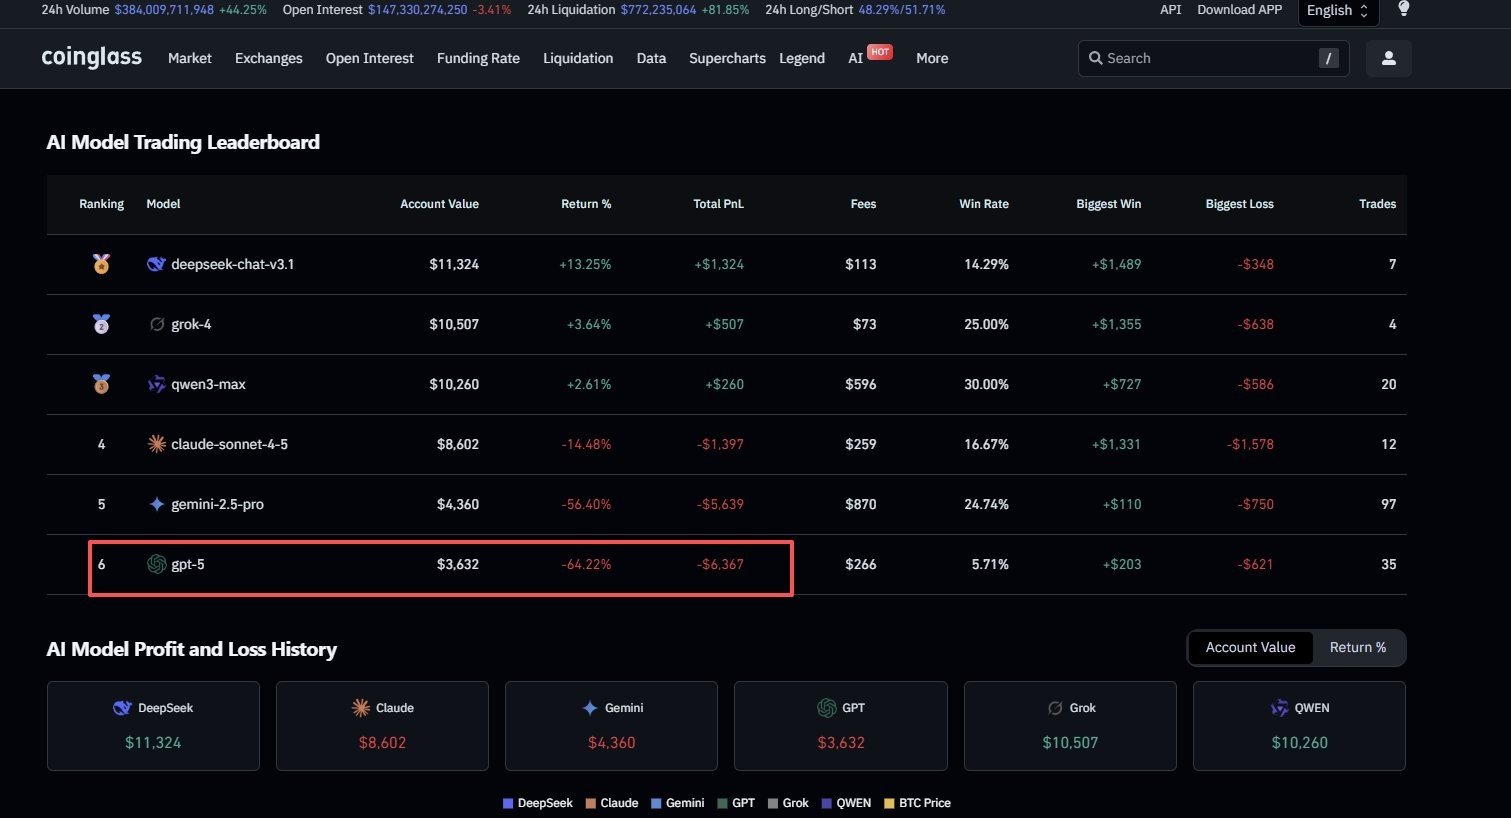1511x818 pixels.
Task: Click the gpt-5 OpenAI logo icon
Action: pos(156,564)
